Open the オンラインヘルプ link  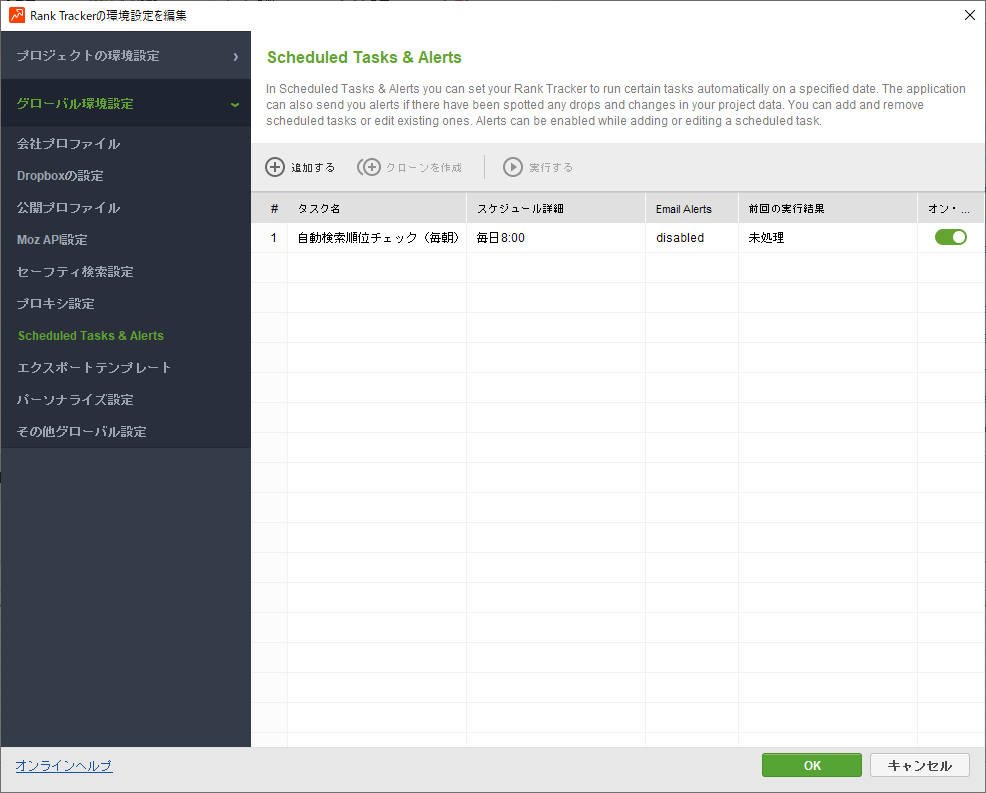[x=63, y=766]
